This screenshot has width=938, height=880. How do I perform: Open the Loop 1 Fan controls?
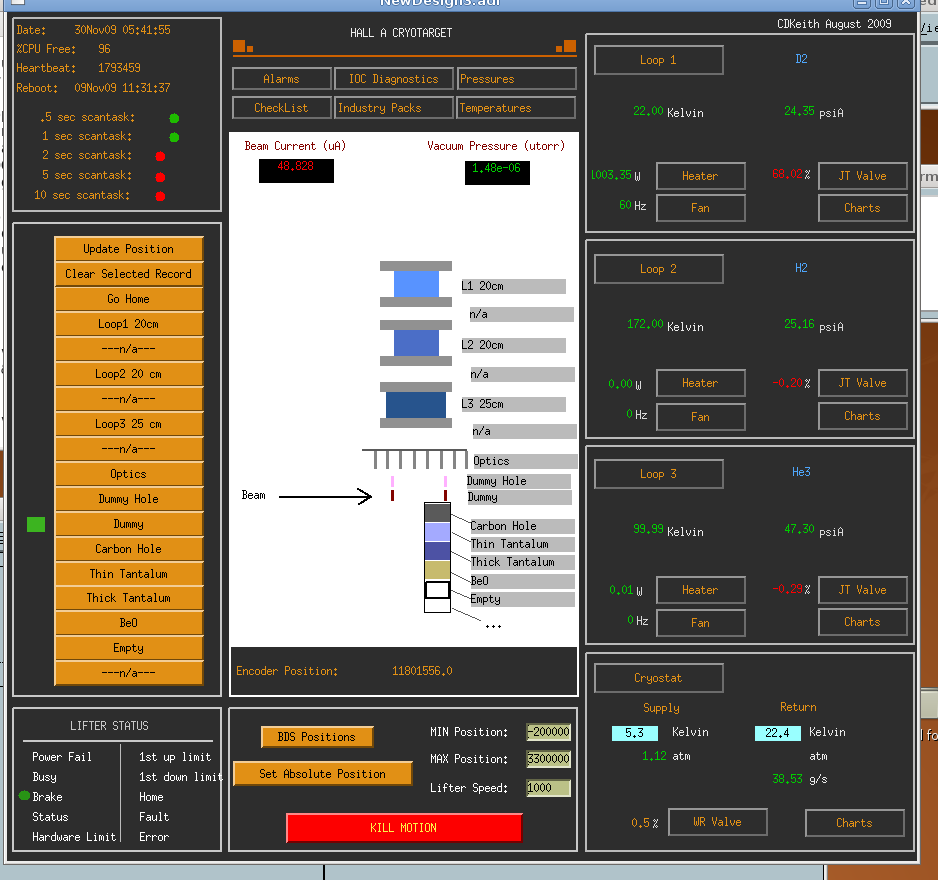(x=701, y=208)
